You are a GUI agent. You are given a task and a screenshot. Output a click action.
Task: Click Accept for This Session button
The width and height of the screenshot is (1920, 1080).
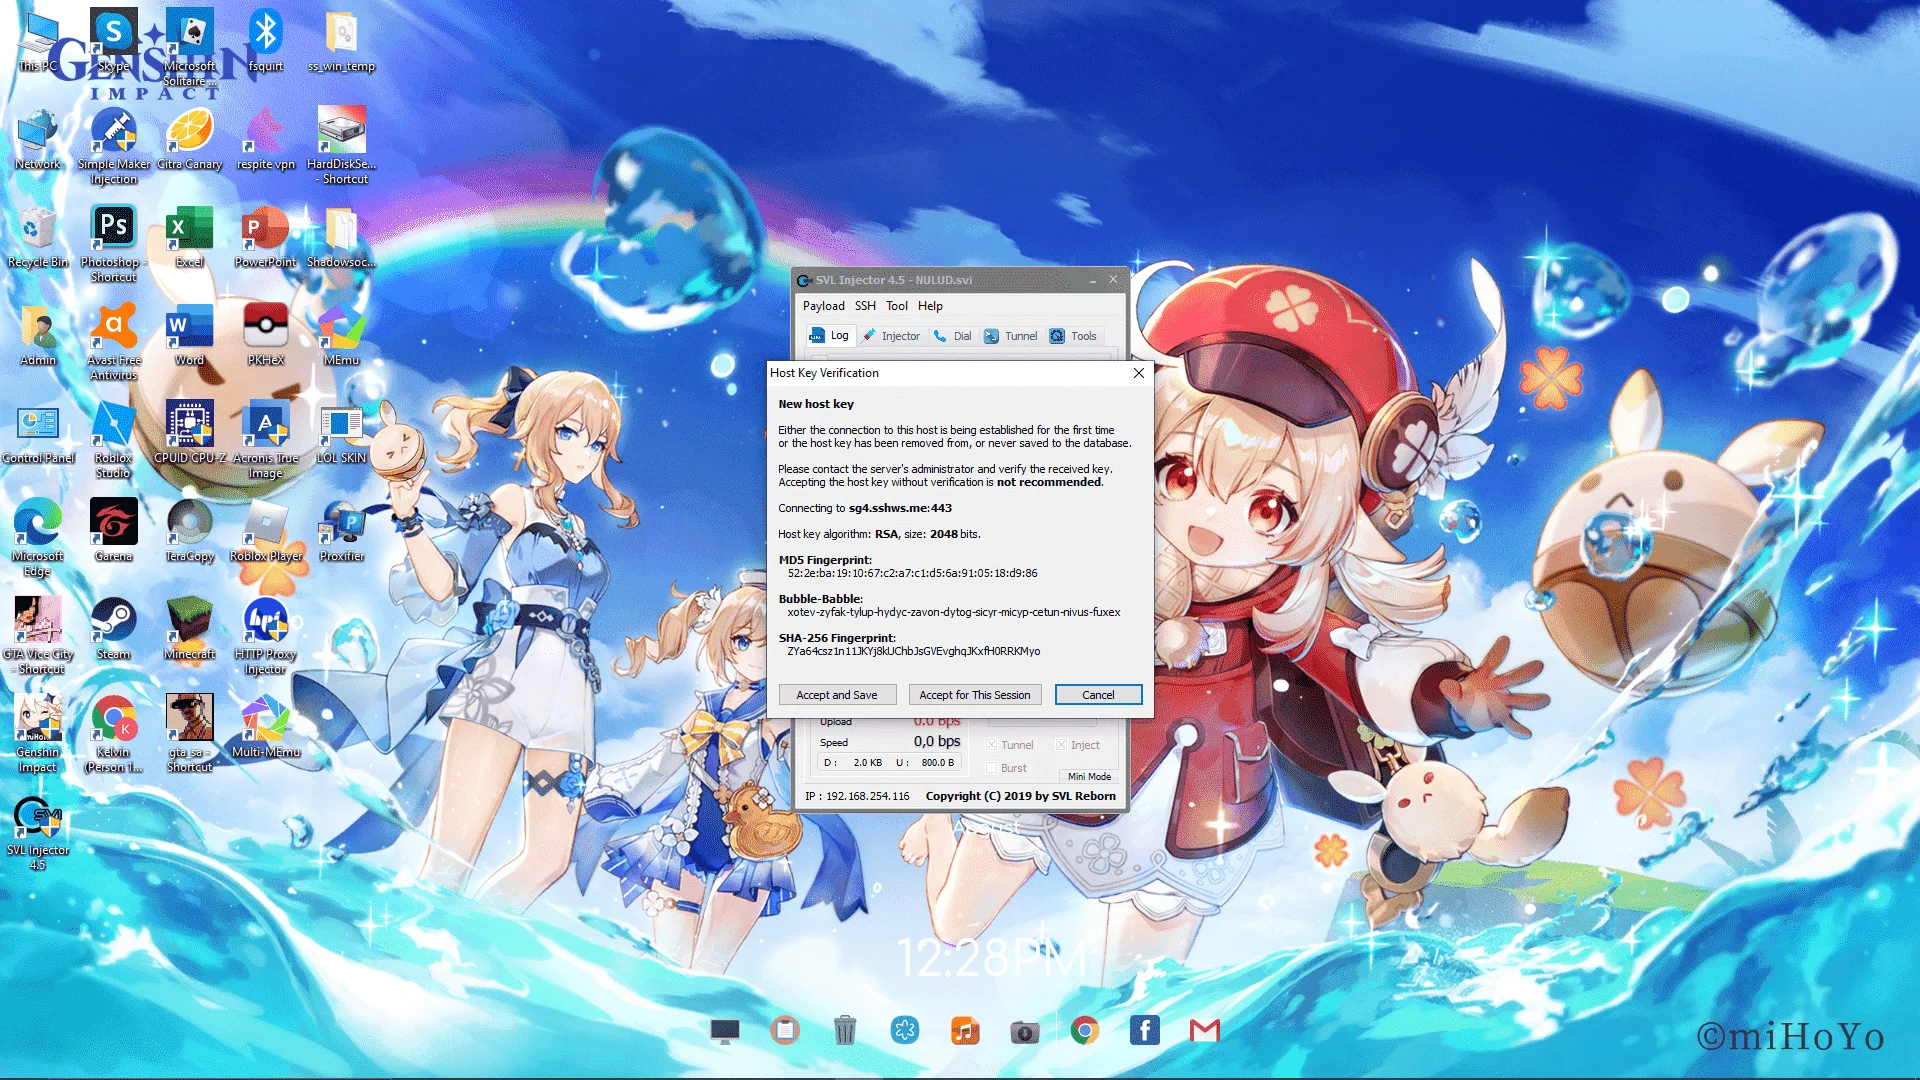click(975, 695)
